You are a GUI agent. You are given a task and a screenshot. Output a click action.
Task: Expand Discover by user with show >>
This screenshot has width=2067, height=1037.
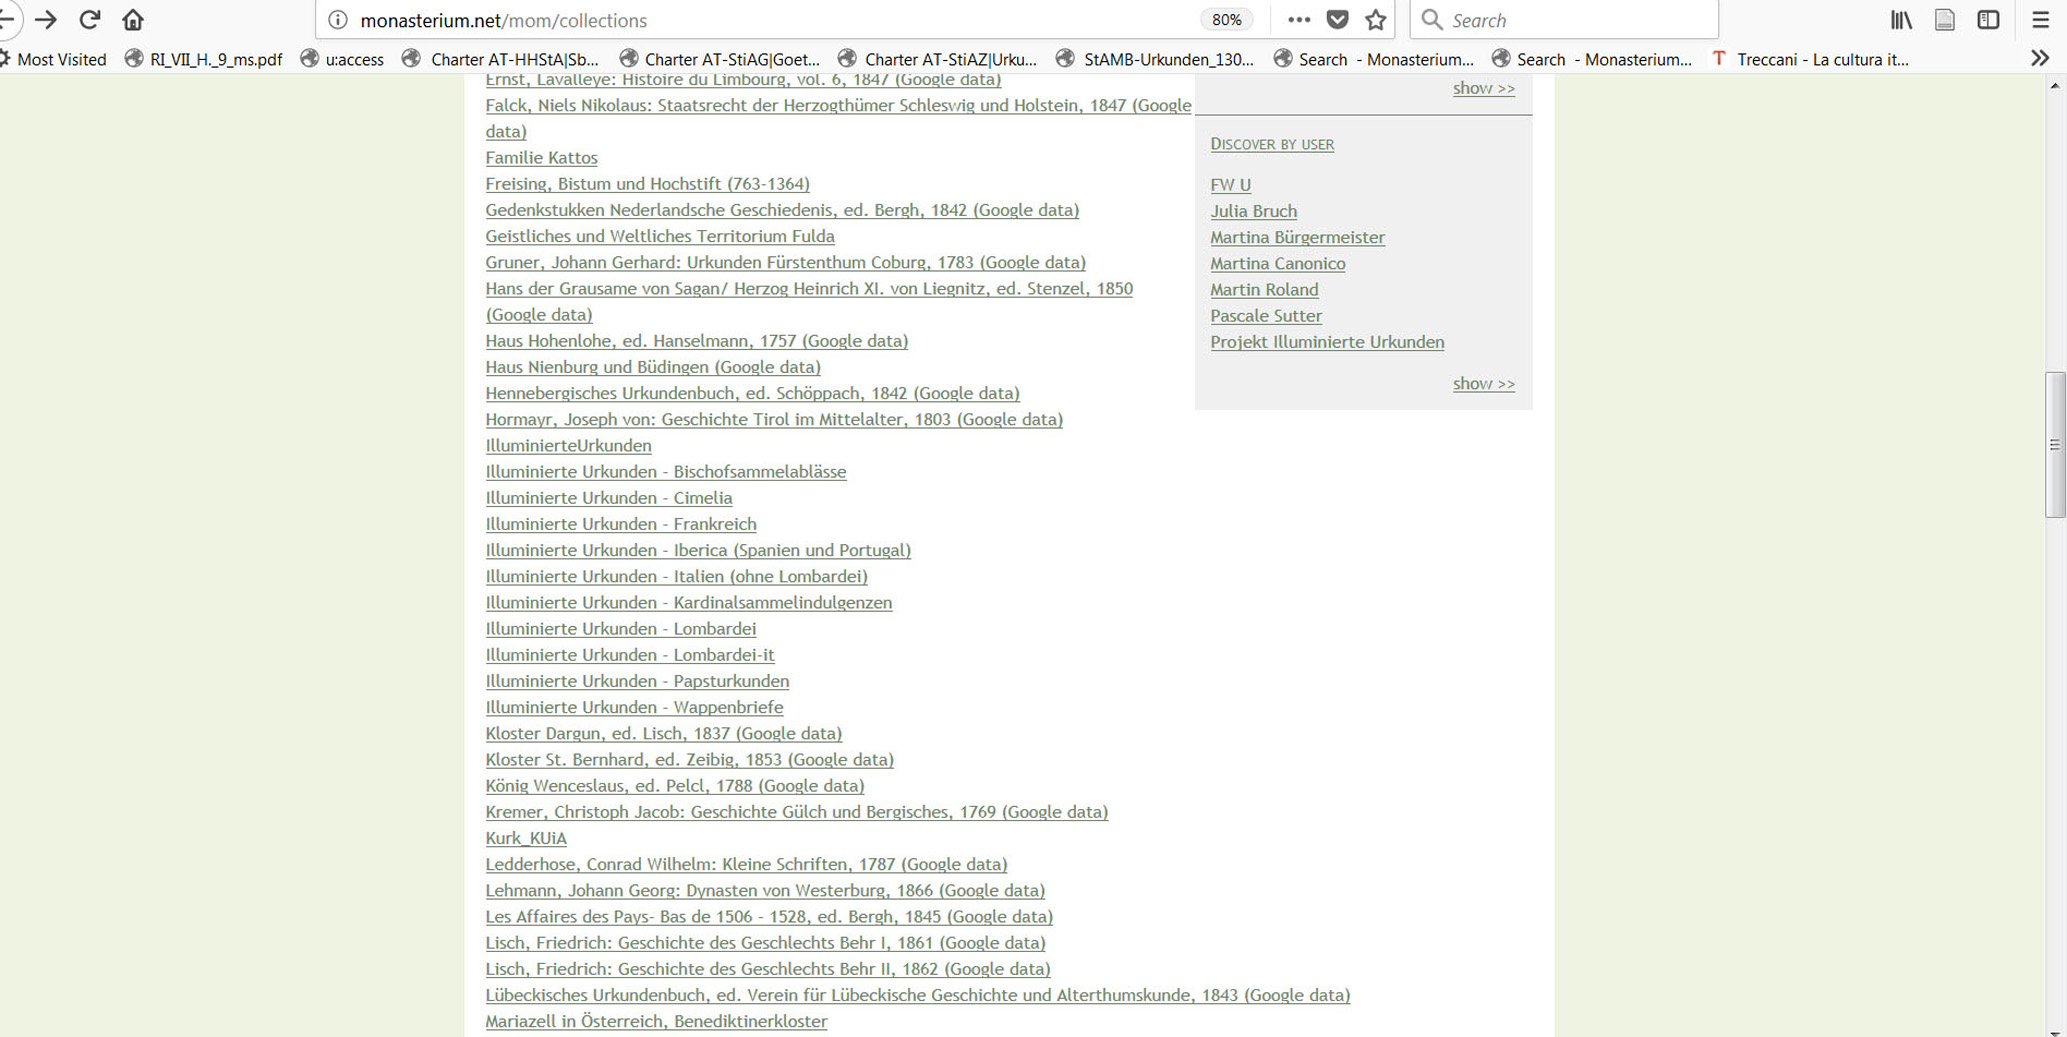pos(1483,384)
